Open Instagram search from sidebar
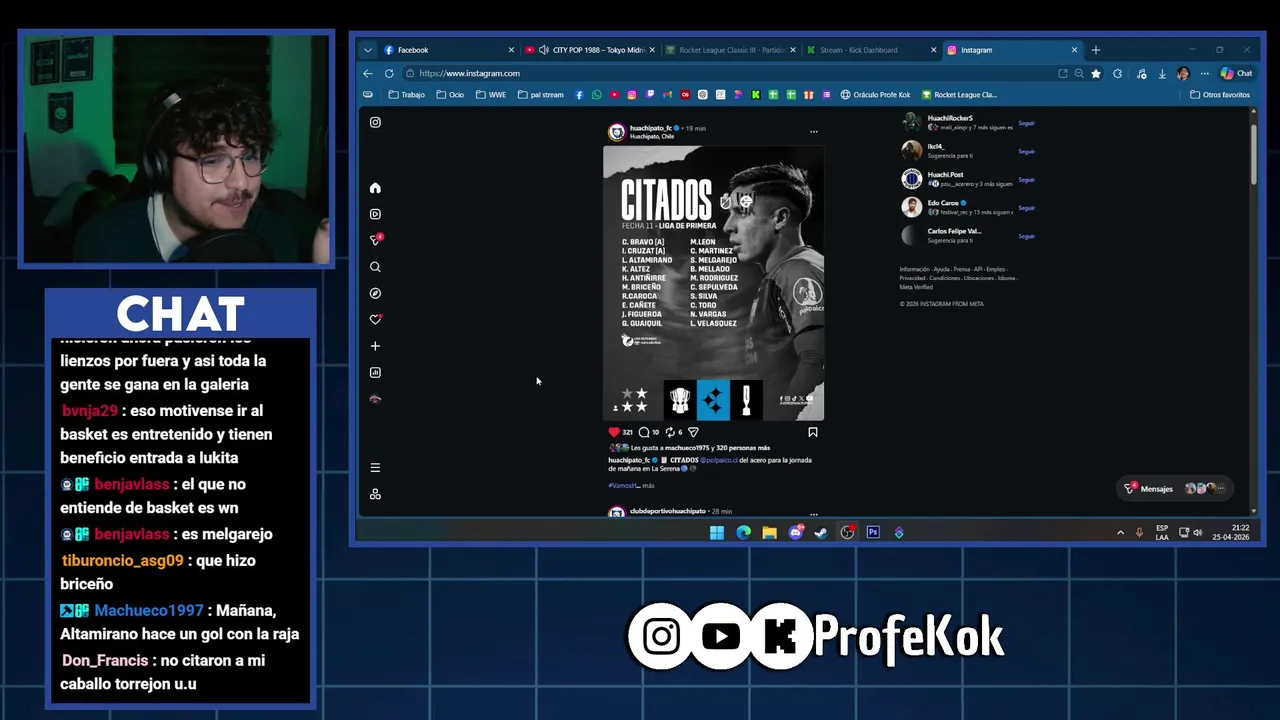The height and width of the screenshot is (720, 1280). tap(375, 267)
